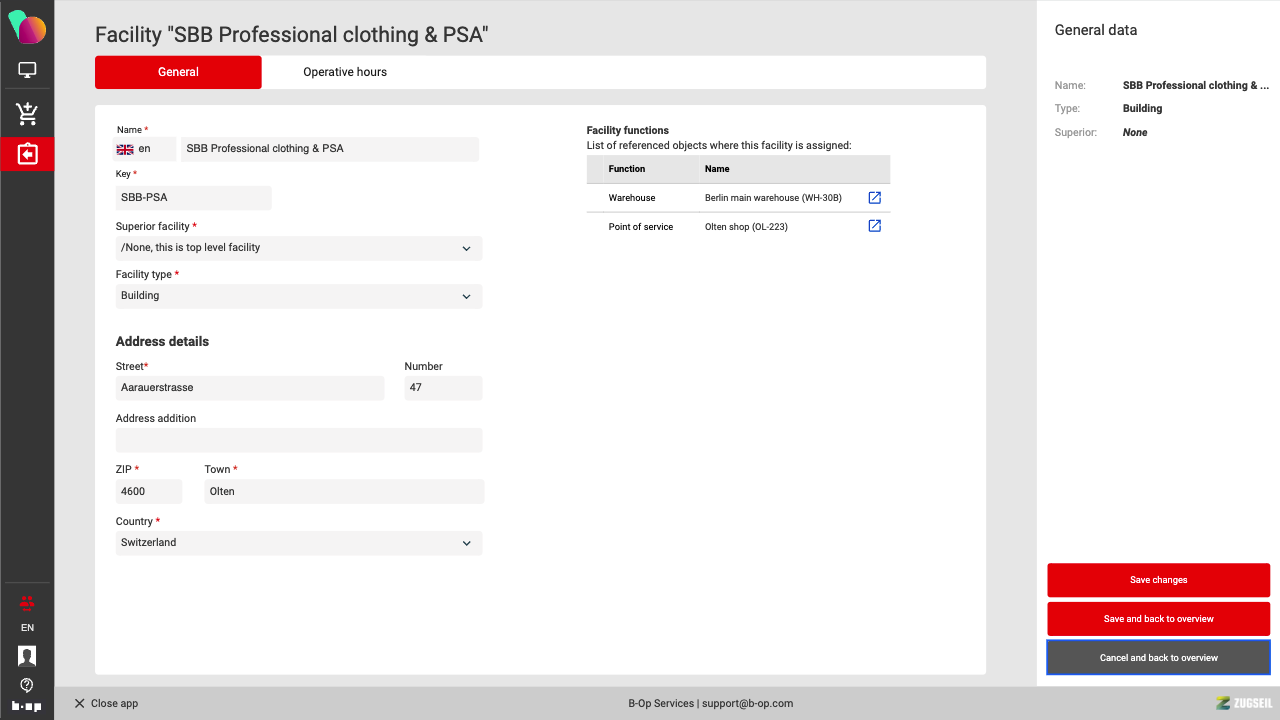Open the Country dropdown showing Switzerland
The width and height of the screenshot is (1280, 720).
298,543
